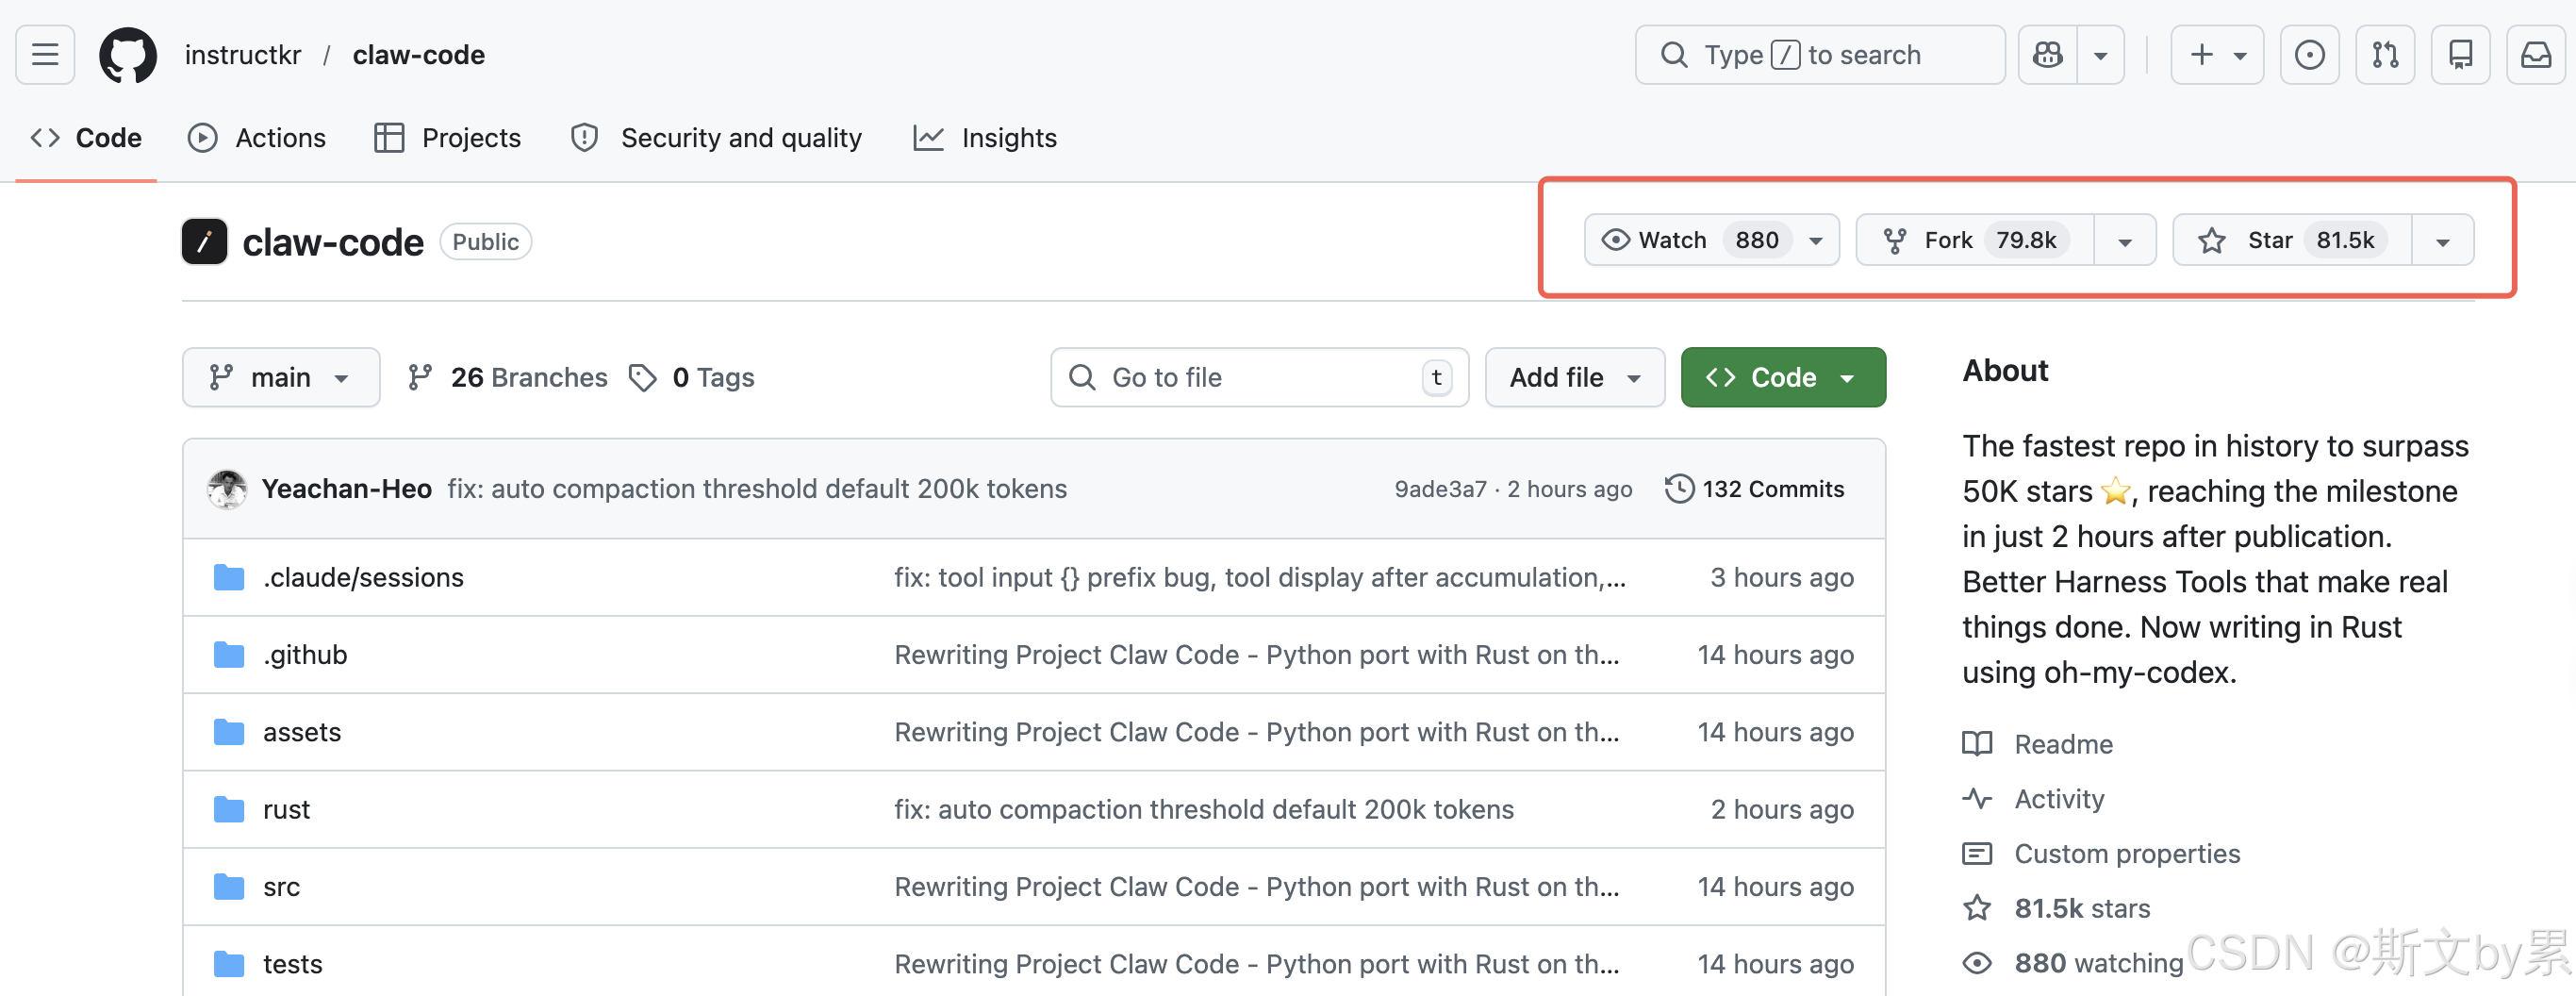Open the .github folder

pos(305,654)
